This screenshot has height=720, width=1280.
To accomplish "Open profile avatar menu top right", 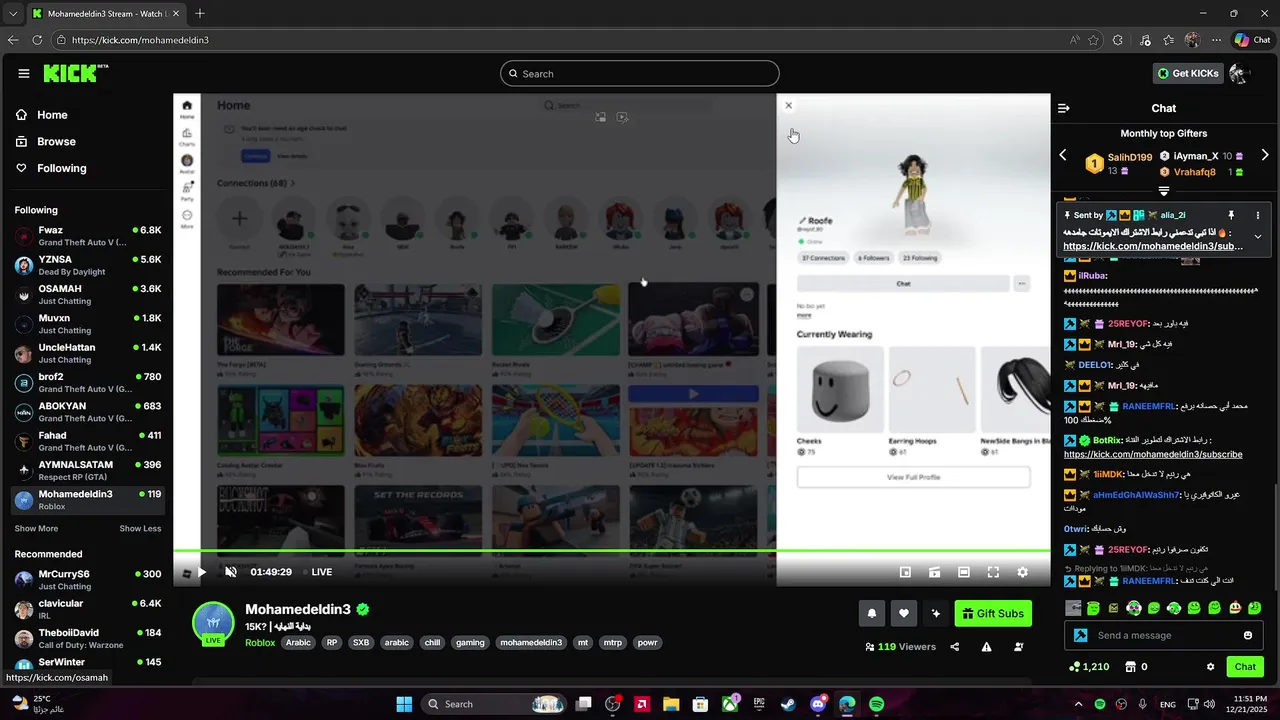I will click(x=1240, y=73).
